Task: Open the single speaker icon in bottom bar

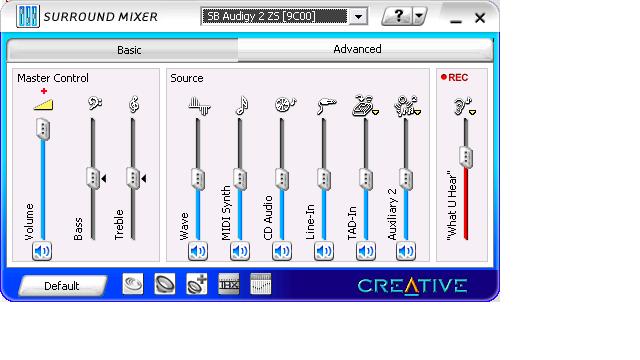Action: click(164, 284)
